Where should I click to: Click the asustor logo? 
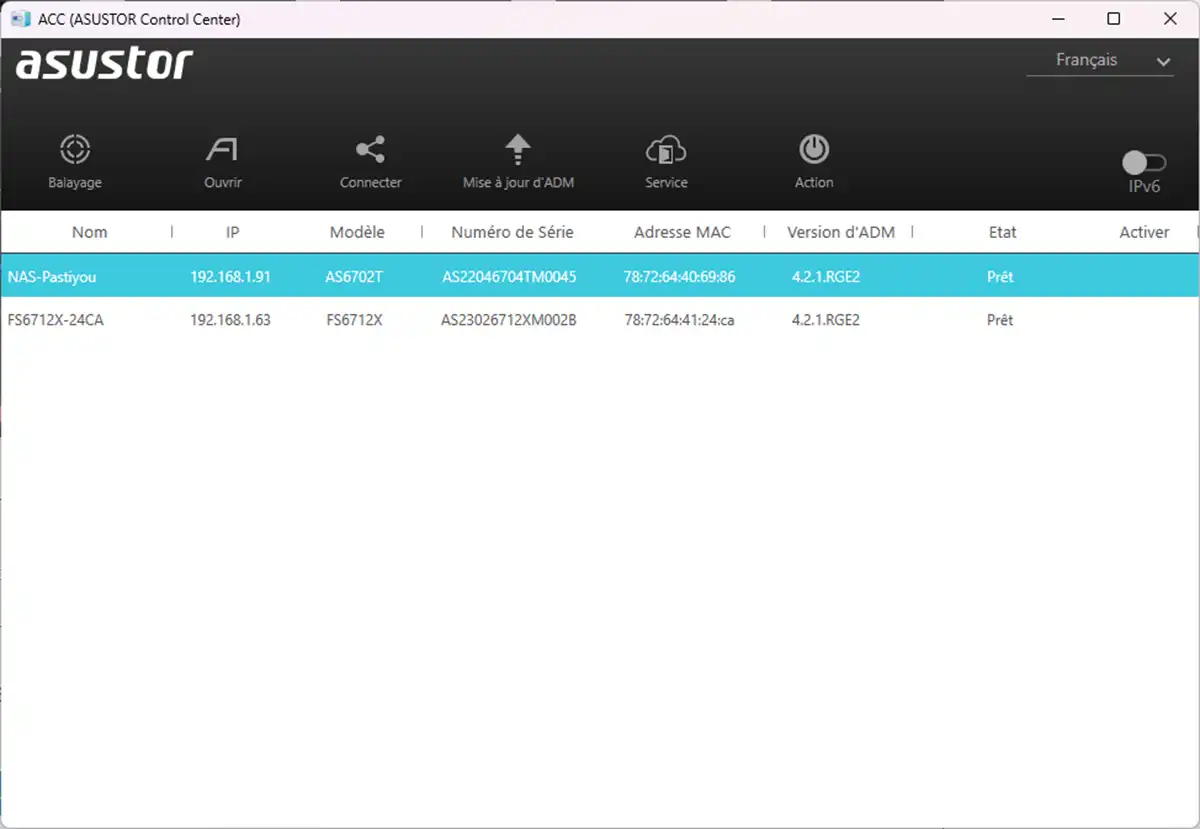(103, 63)
